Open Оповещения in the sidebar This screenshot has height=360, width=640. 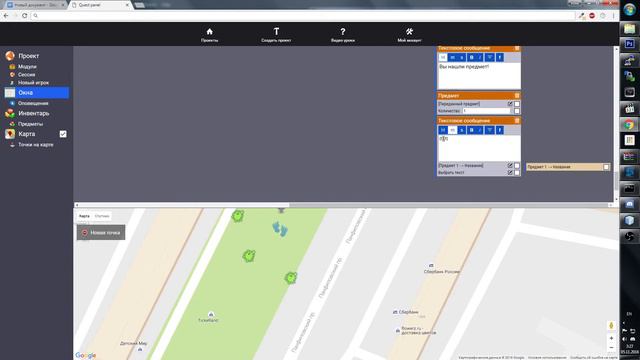(33, 104)
